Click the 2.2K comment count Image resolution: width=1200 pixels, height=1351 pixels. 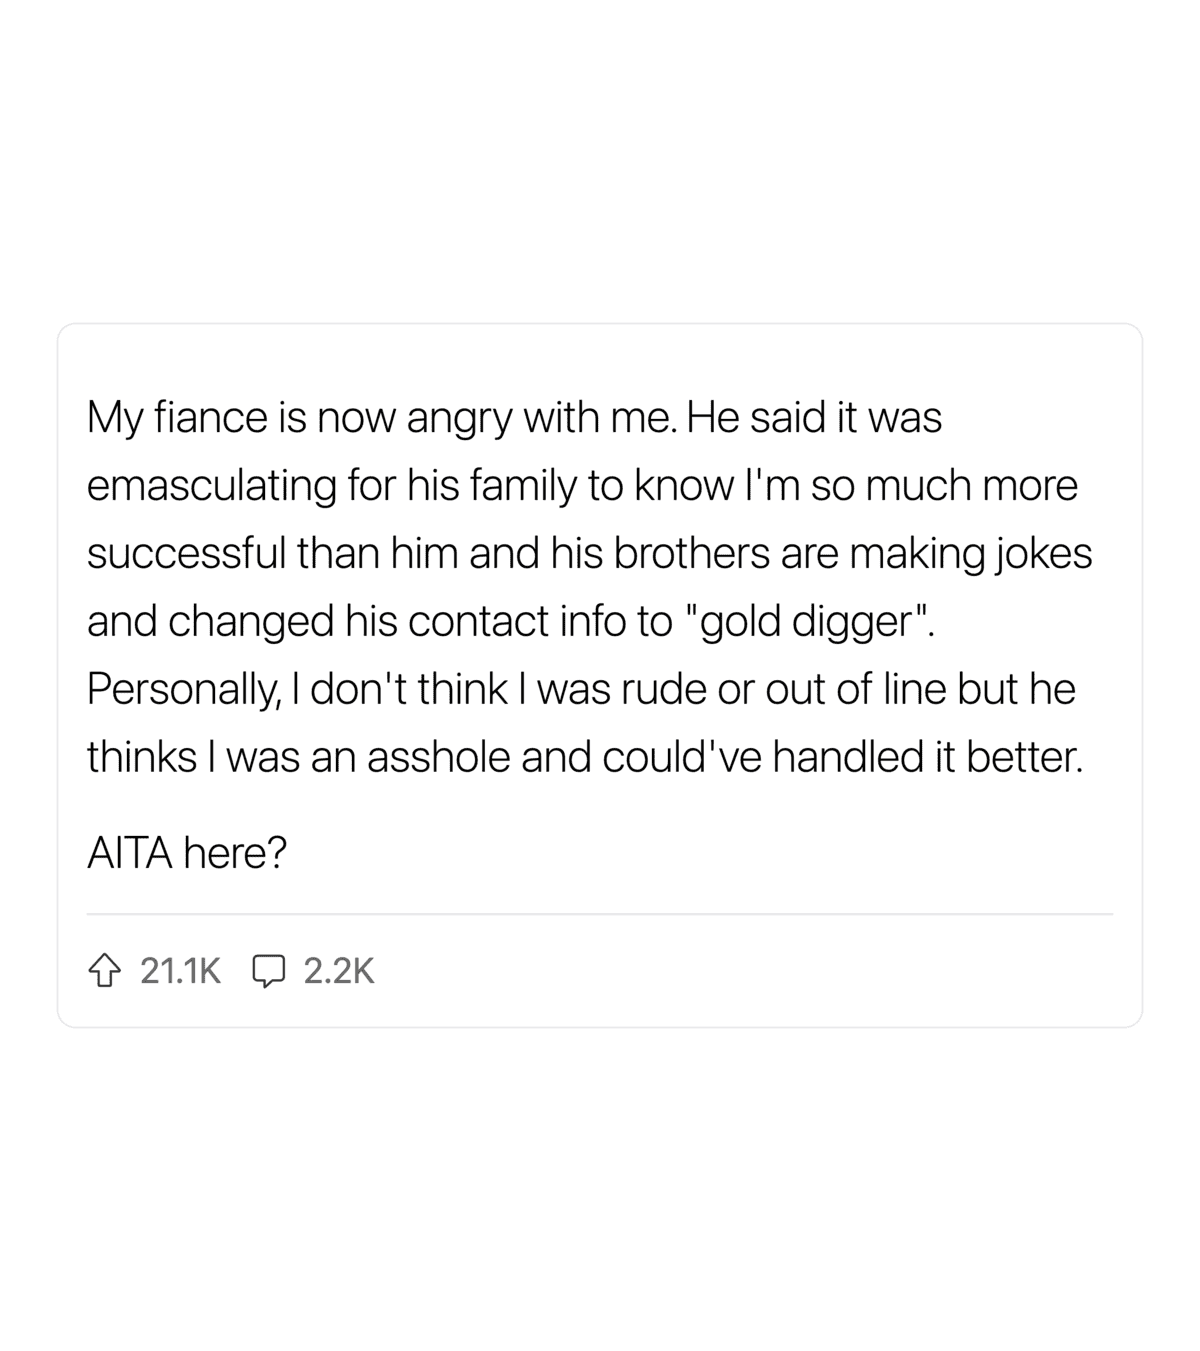338,971
